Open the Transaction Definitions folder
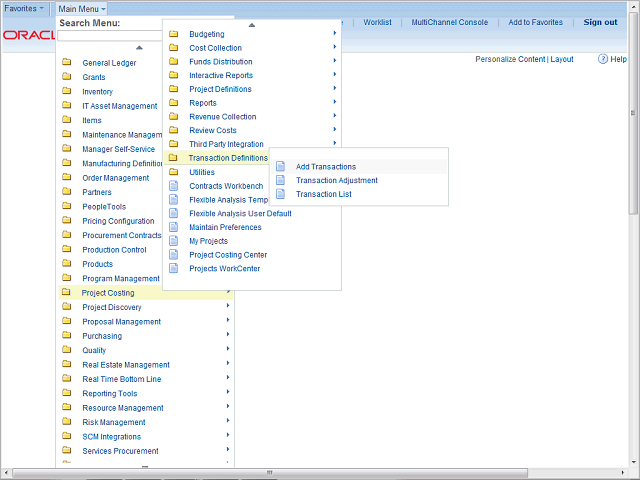 click(x=228, y=158)
